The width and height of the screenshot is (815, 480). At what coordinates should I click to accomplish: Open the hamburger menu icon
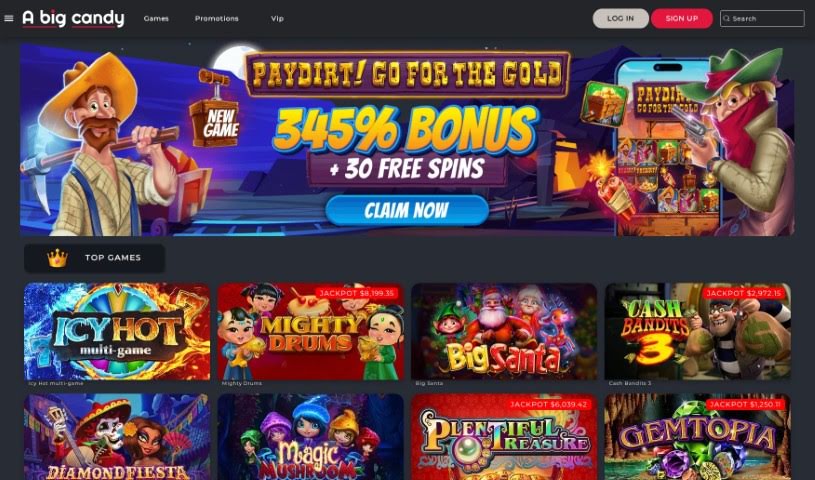8,18
